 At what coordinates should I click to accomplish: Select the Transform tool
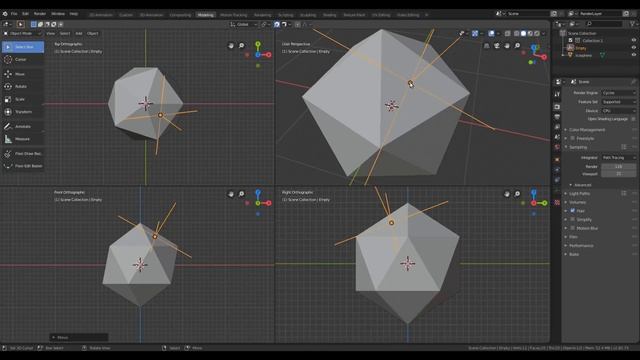(x=23, y=112)
